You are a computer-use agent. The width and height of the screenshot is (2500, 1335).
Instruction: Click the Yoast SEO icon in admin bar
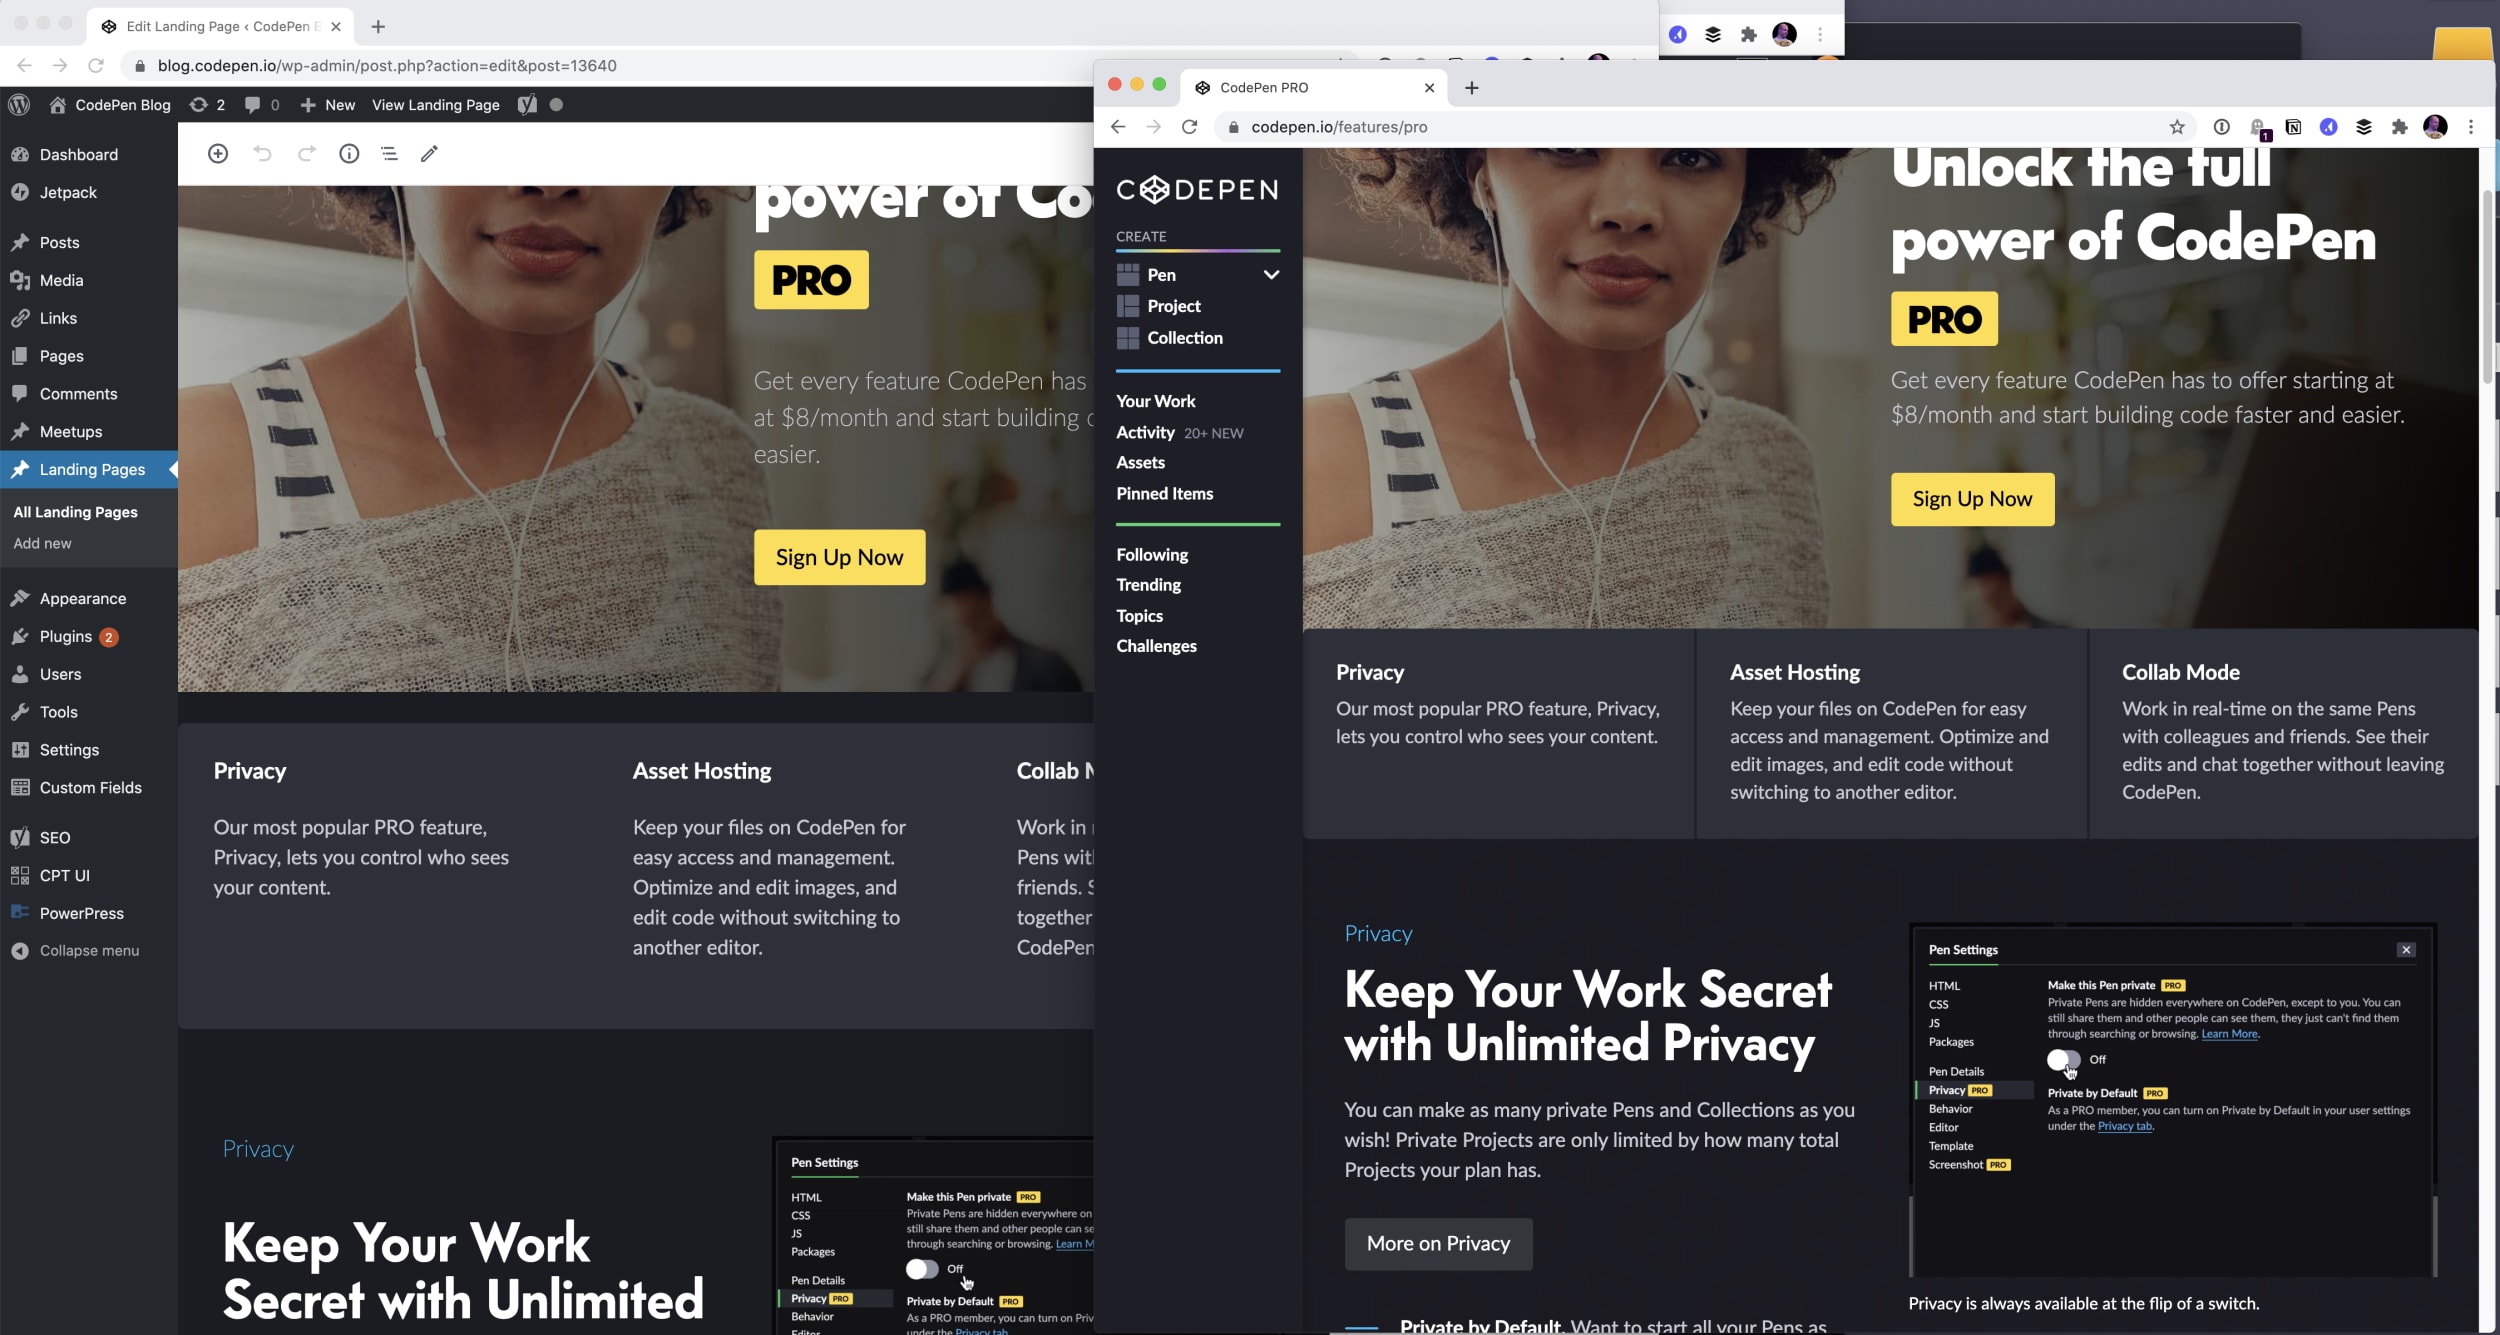(527, 104)
